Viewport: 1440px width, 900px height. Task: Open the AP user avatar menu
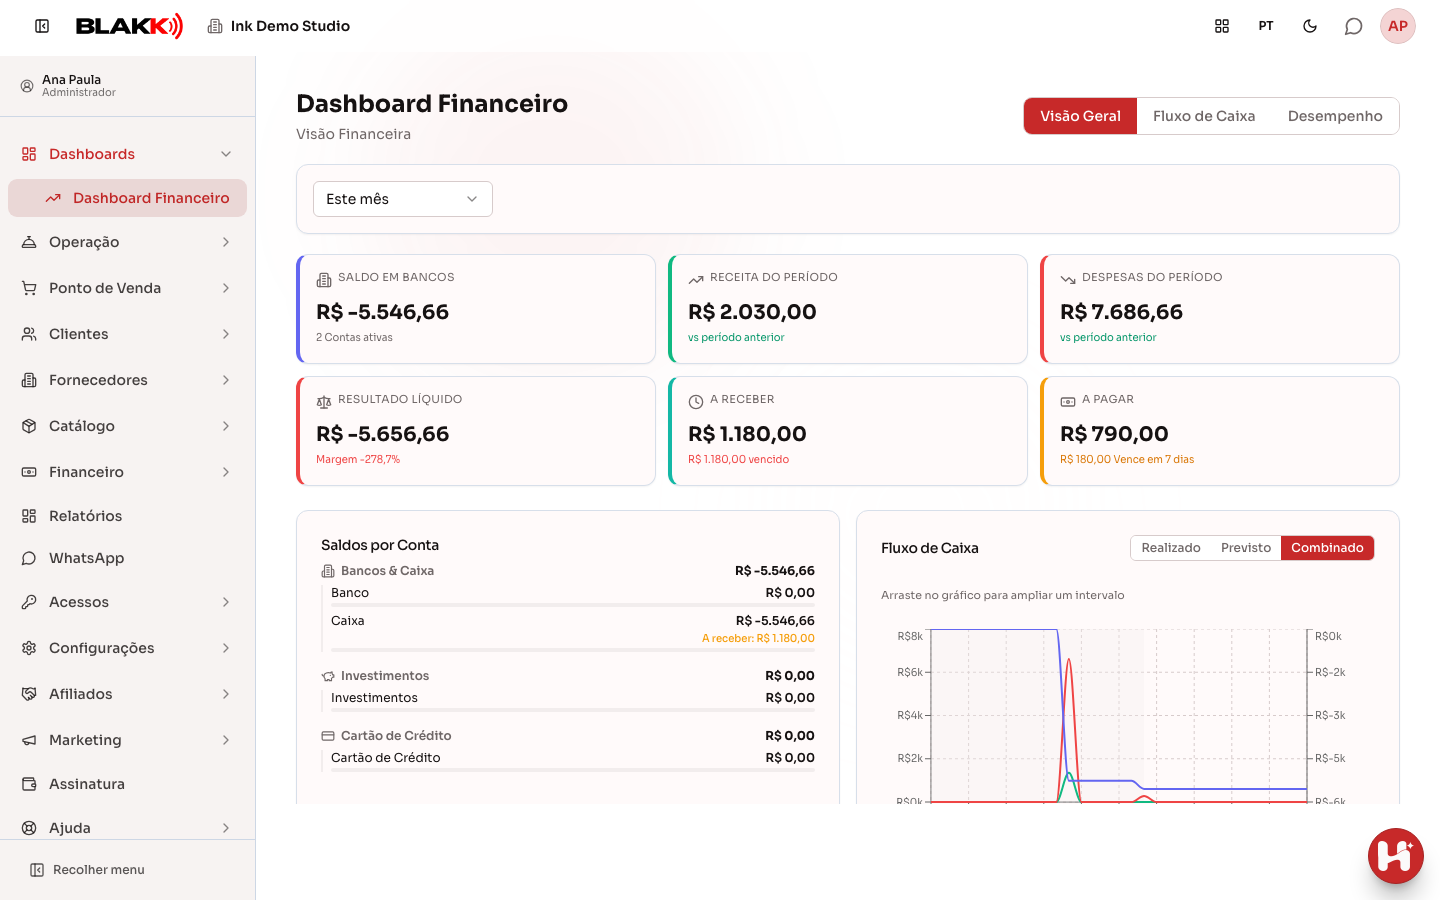pos(1398,26)
